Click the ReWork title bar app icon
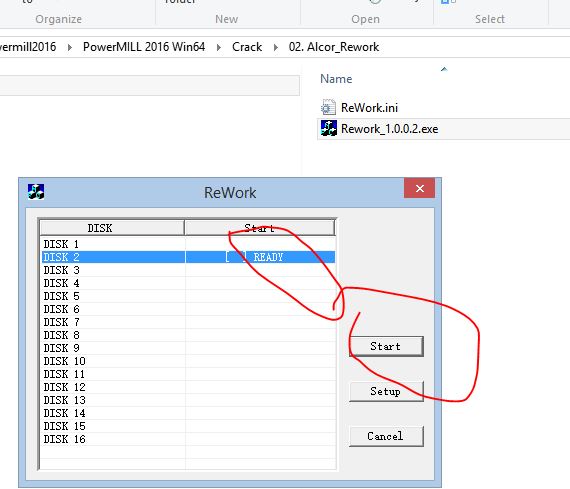Image resolution: width=570 pixels, height=489 pixels. pyautogui.click(x=36, y=192)
